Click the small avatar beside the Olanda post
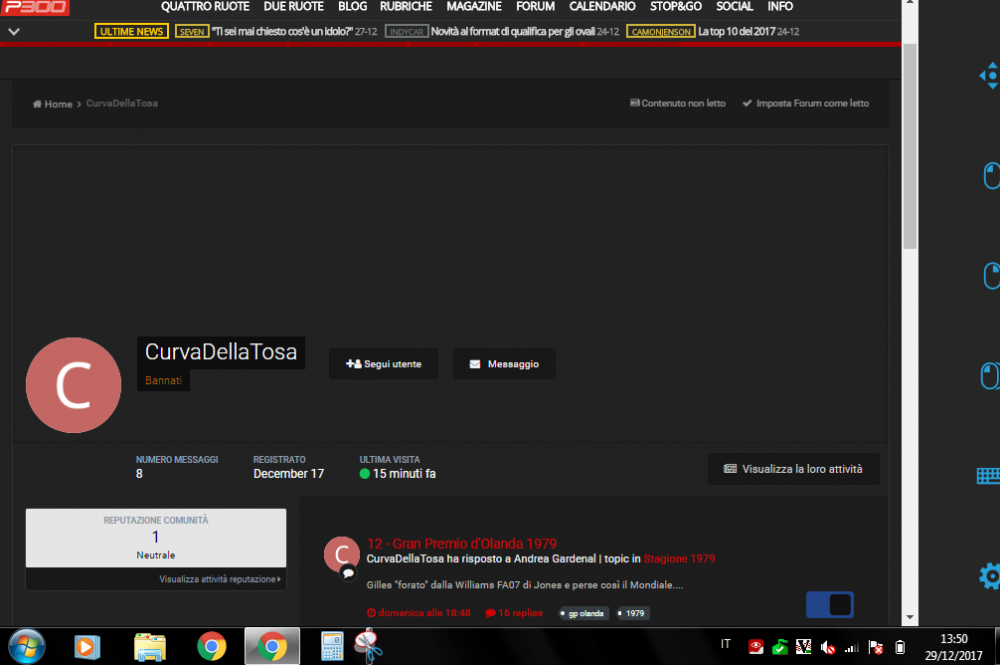Viewport: 1000px width, 665px height. coord(342,555)
